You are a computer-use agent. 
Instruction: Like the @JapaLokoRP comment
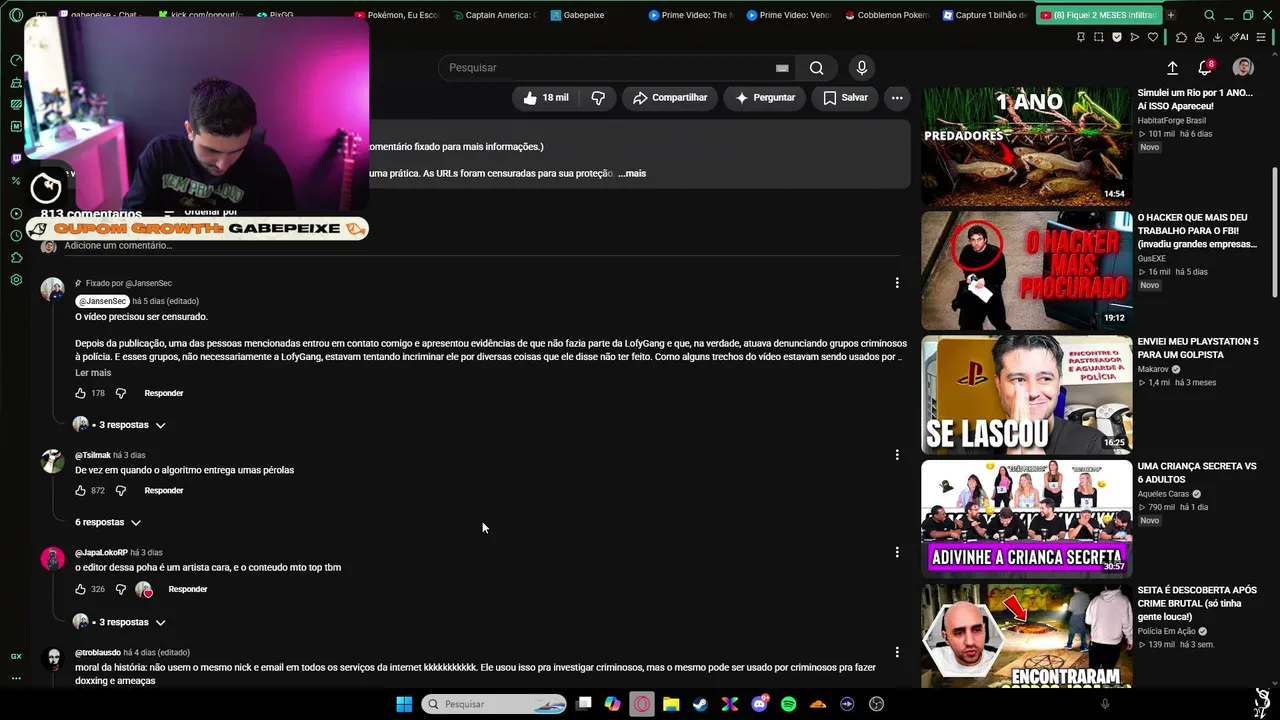[81, 589]
